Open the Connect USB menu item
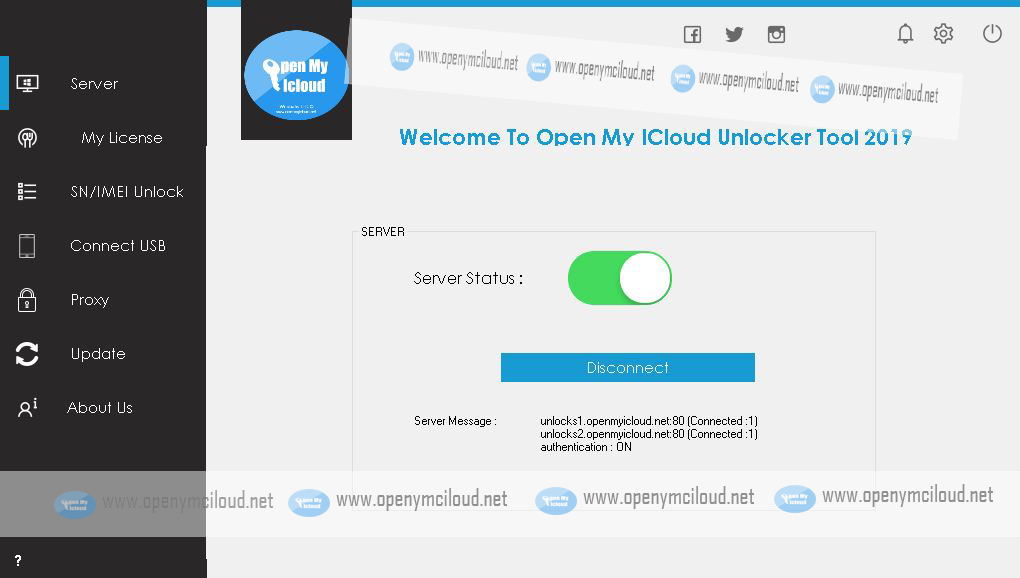The width and height of the screenshot is (1020, 578). (118, 246)
